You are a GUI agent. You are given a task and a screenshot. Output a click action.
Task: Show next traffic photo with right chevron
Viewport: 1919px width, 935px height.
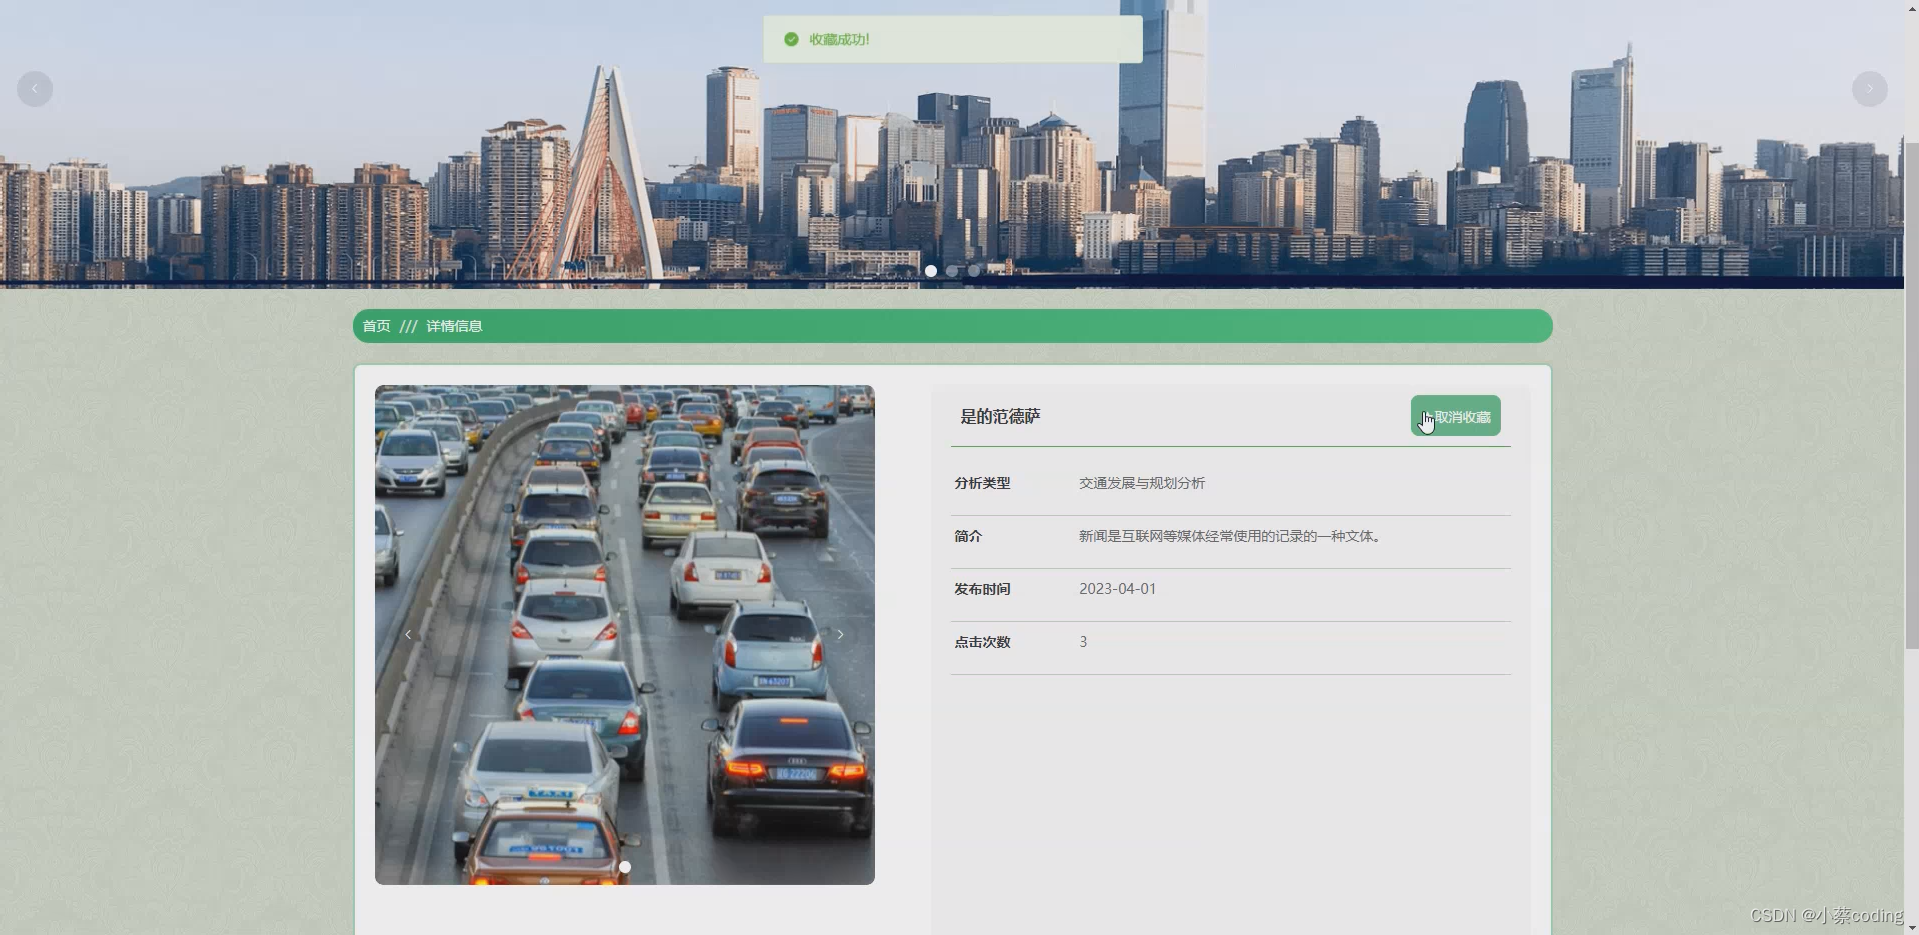[841, 634]
